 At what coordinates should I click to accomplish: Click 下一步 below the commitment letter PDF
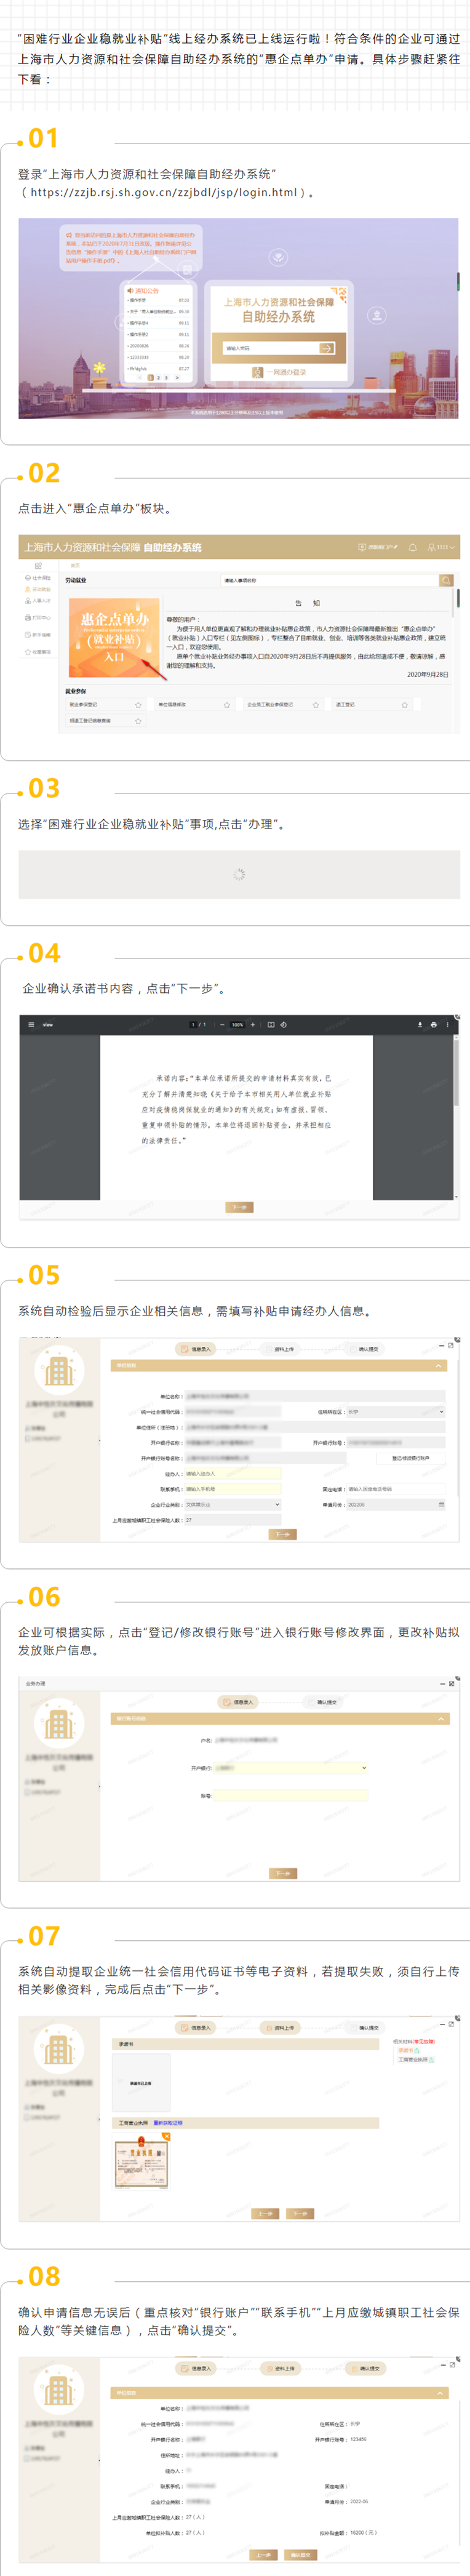pyautogui.click(x=239, y=1207)
